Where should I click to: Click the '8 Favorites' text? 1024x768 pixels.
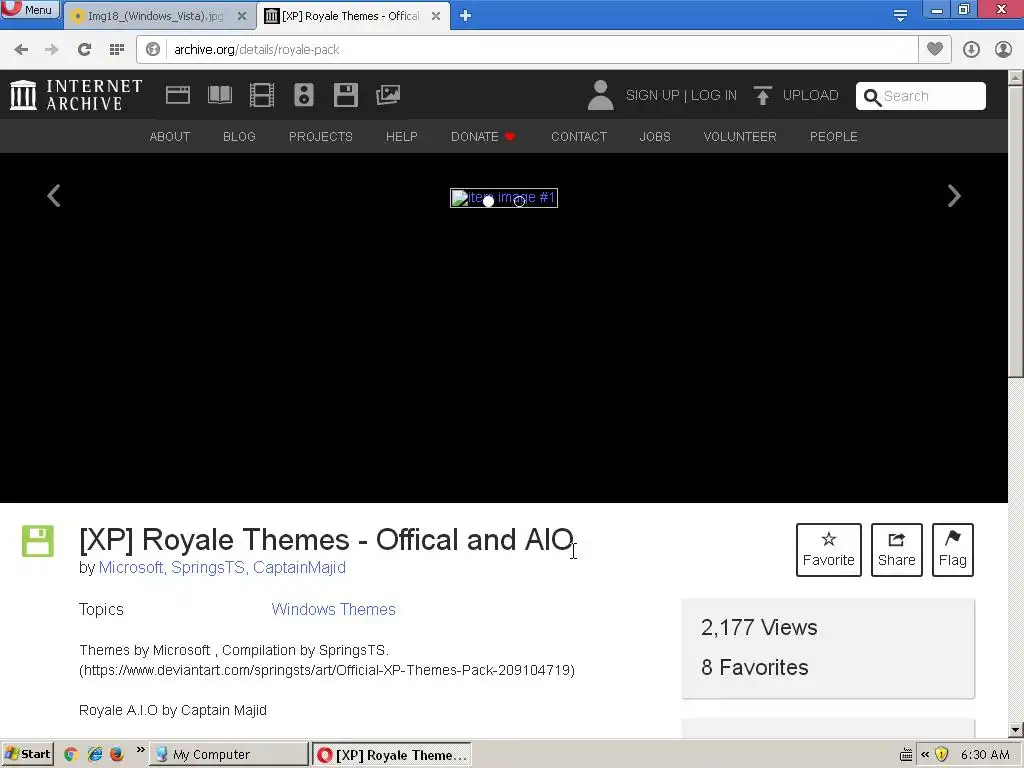754,667
